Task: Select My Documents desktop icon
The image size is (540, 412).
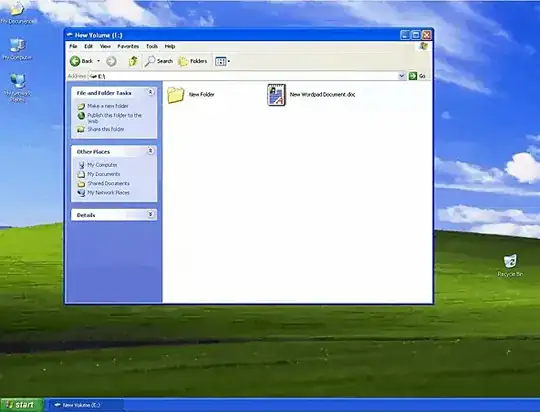Action: click(x=17, y=12)
